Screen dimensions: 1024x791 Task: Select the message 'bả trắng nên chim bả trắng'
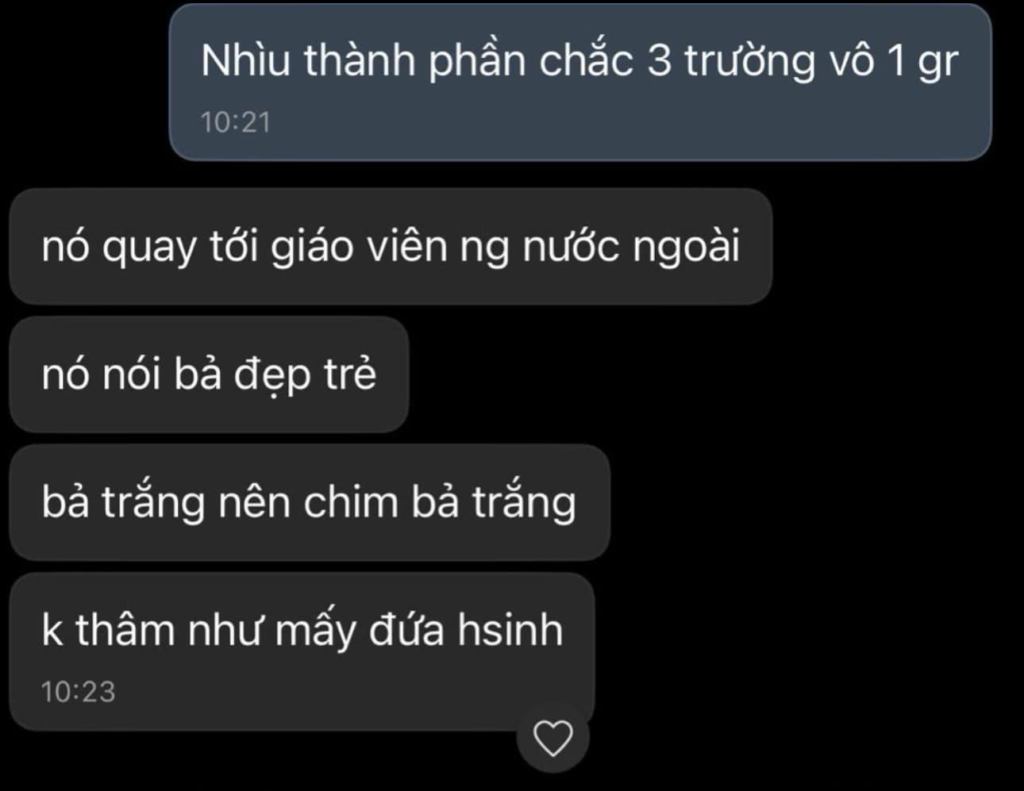click(x=310, y=502)
